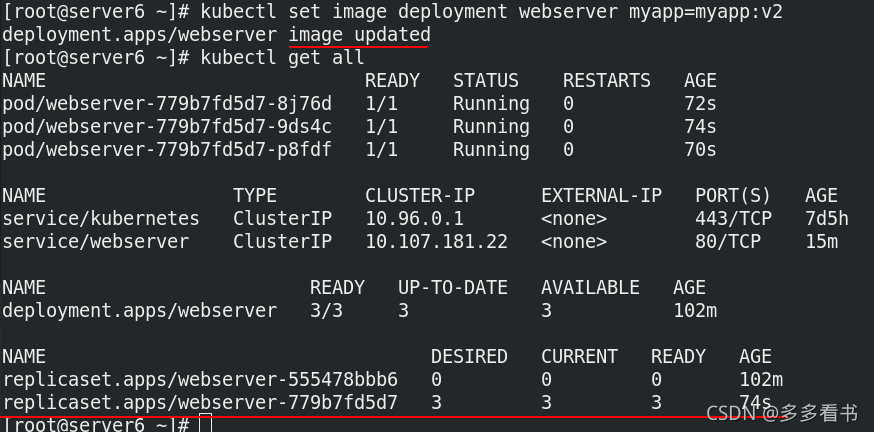
Task: Click the deployment READY value 3/3
Action: tap(326, 310)
